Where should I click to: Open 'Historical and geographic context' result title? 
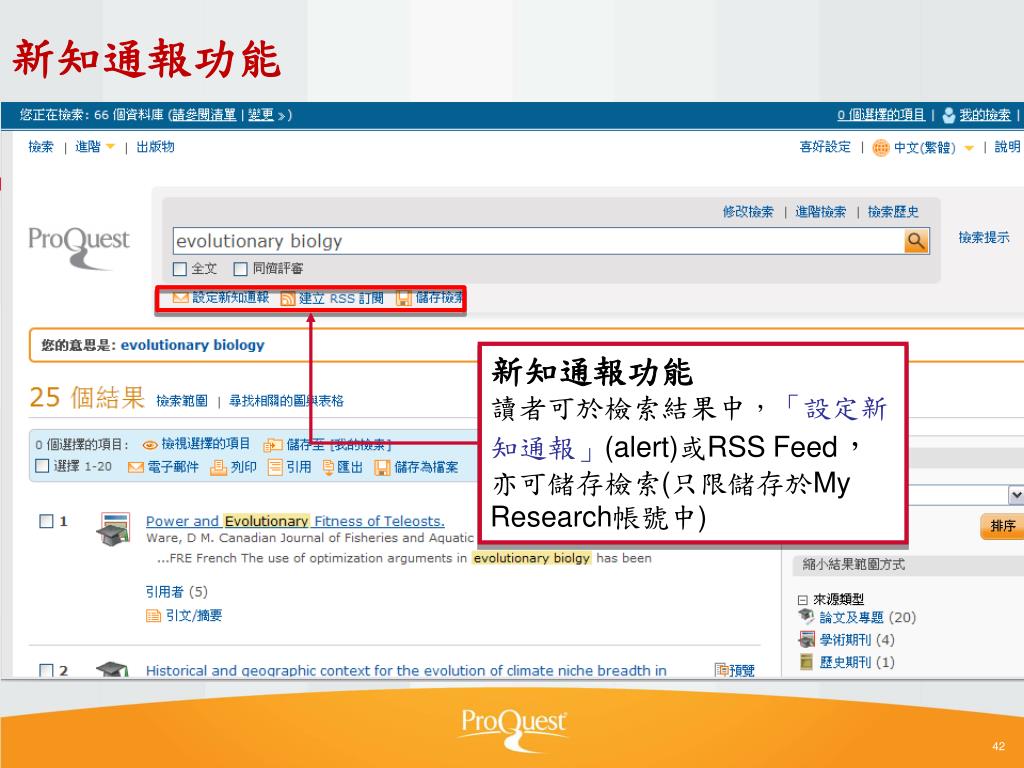point(406,670)
